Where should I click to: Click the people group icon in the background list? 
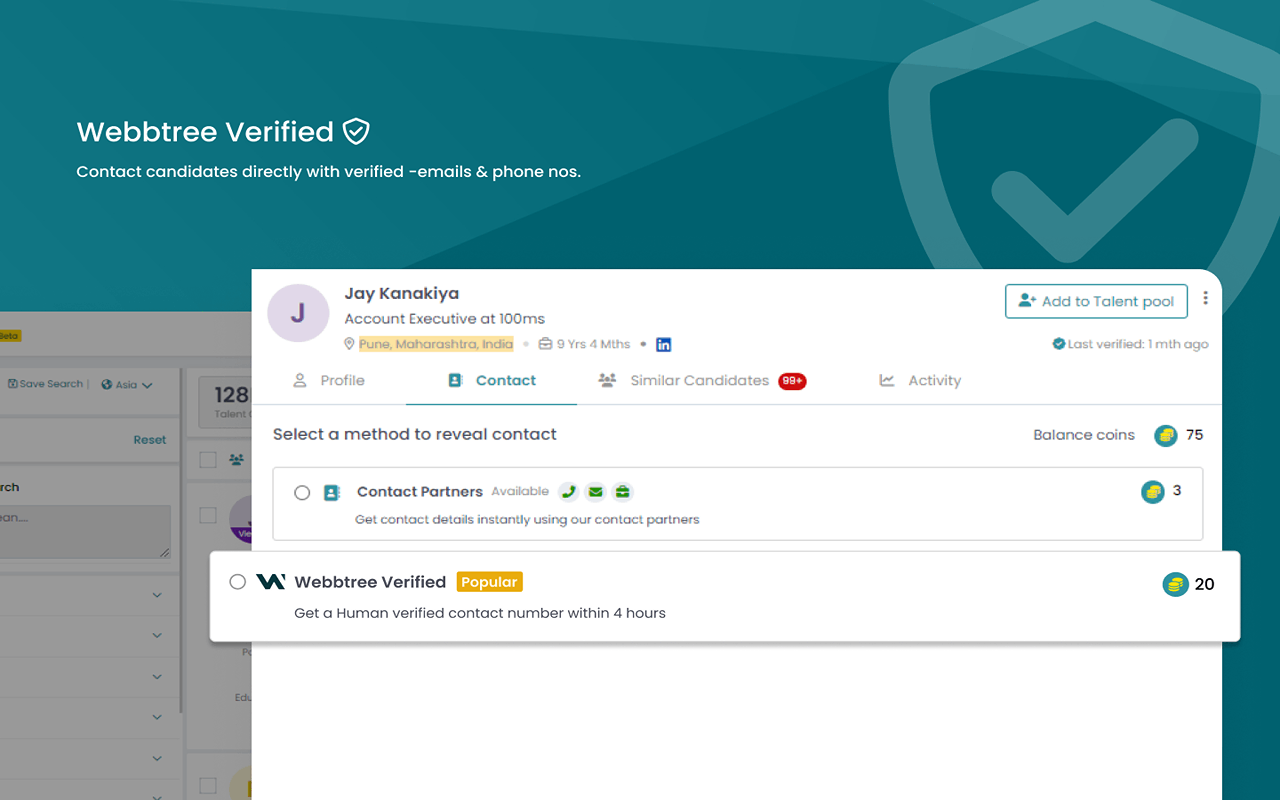tap(237, 460)
